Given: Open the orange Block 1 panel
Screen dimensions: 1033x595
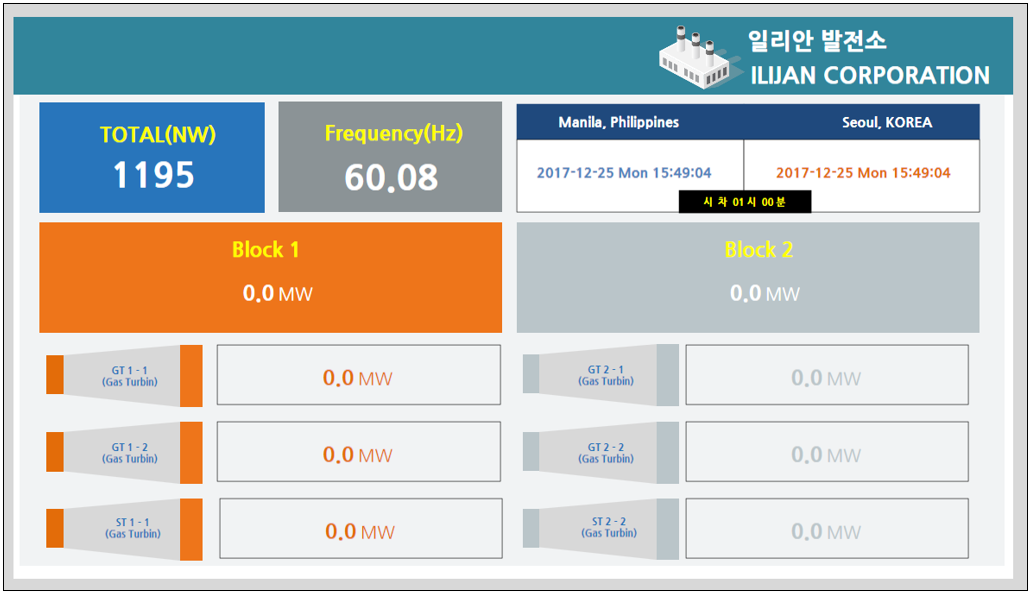Looking at the screenshot, I should click(x=271, y=277).
